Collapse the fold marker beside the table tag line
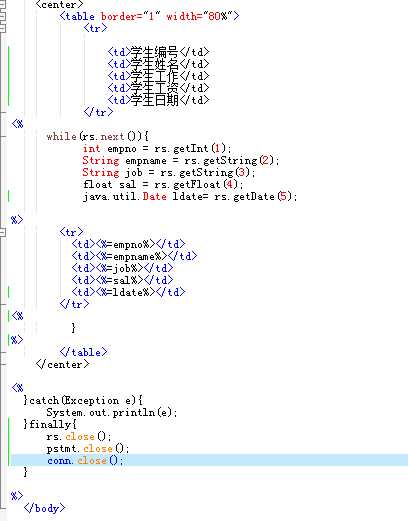Screen dimensions: 408x521 2,16
